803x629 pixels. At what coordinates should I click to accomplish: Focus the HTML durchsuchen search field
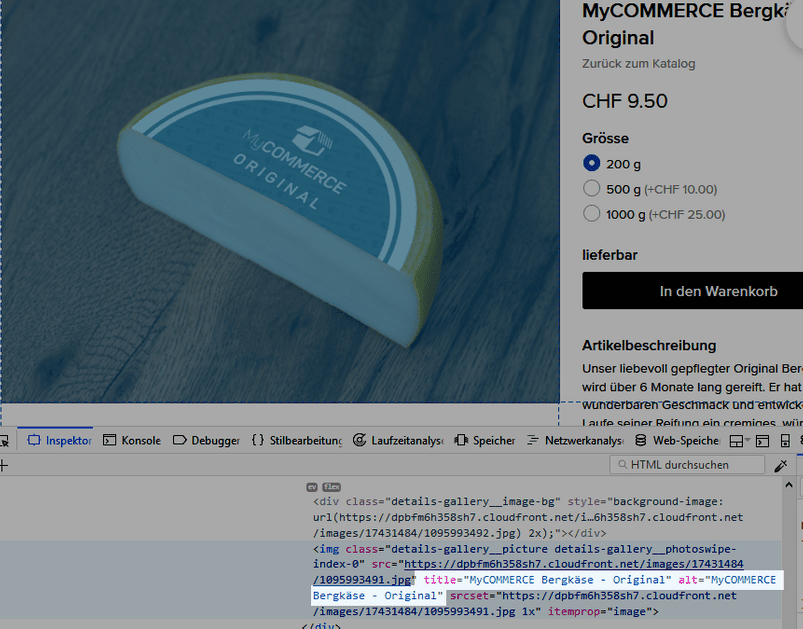[x=687, y=465]
